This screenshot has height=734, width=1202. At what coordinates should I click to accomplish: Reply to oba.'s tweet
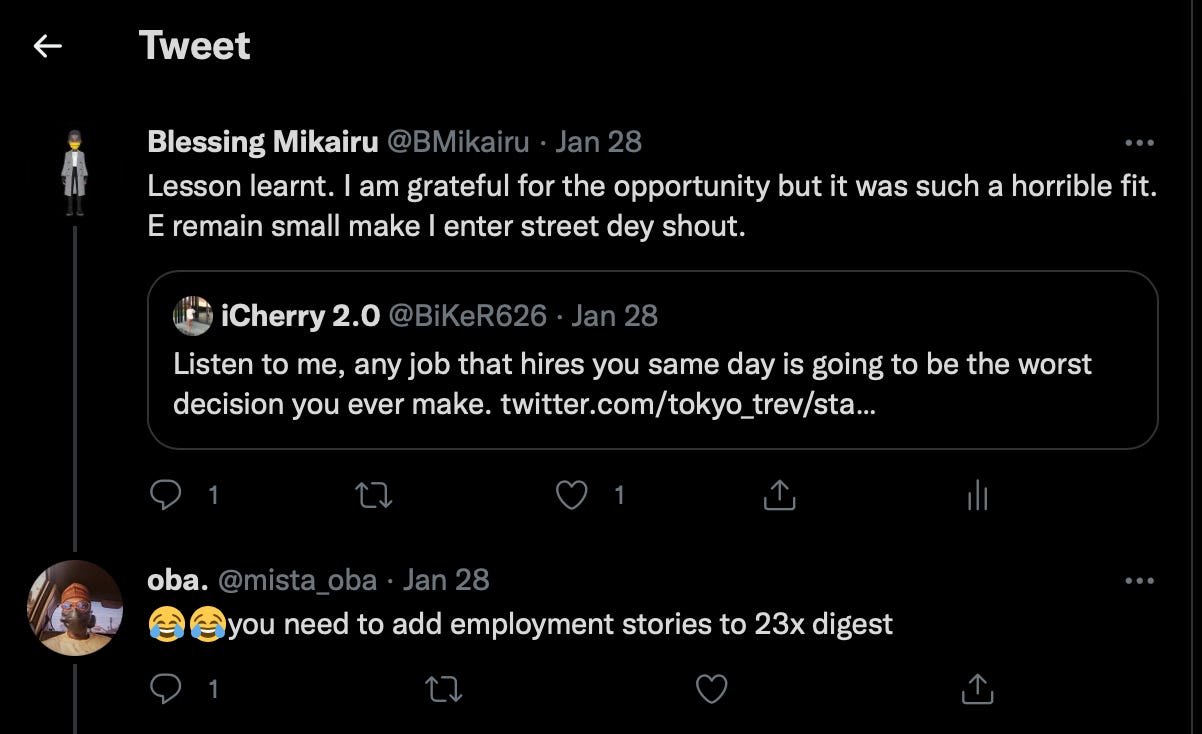point(165,688)
